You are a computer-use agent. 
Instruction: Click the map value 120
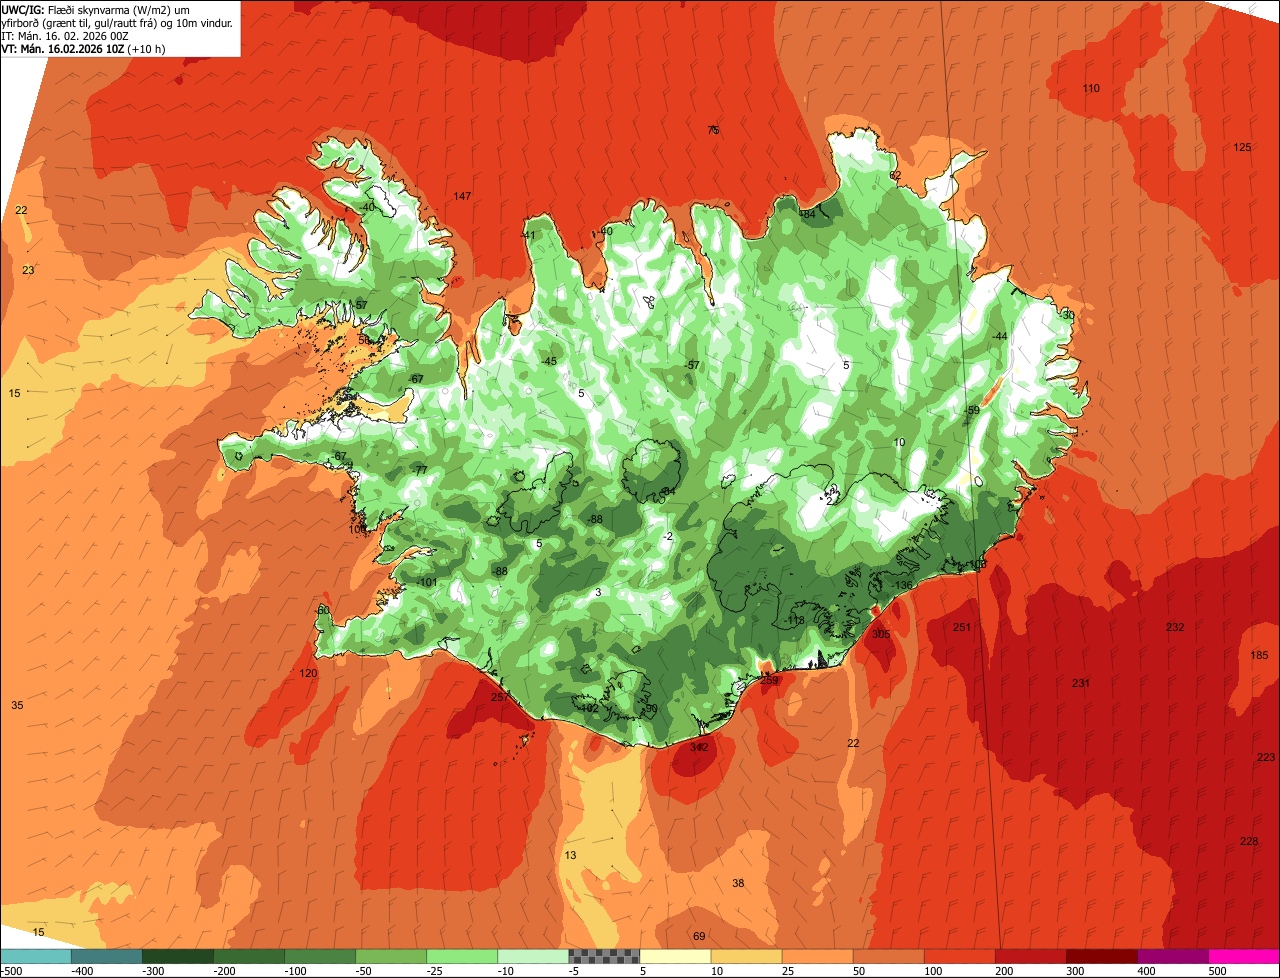coord(308,674)
